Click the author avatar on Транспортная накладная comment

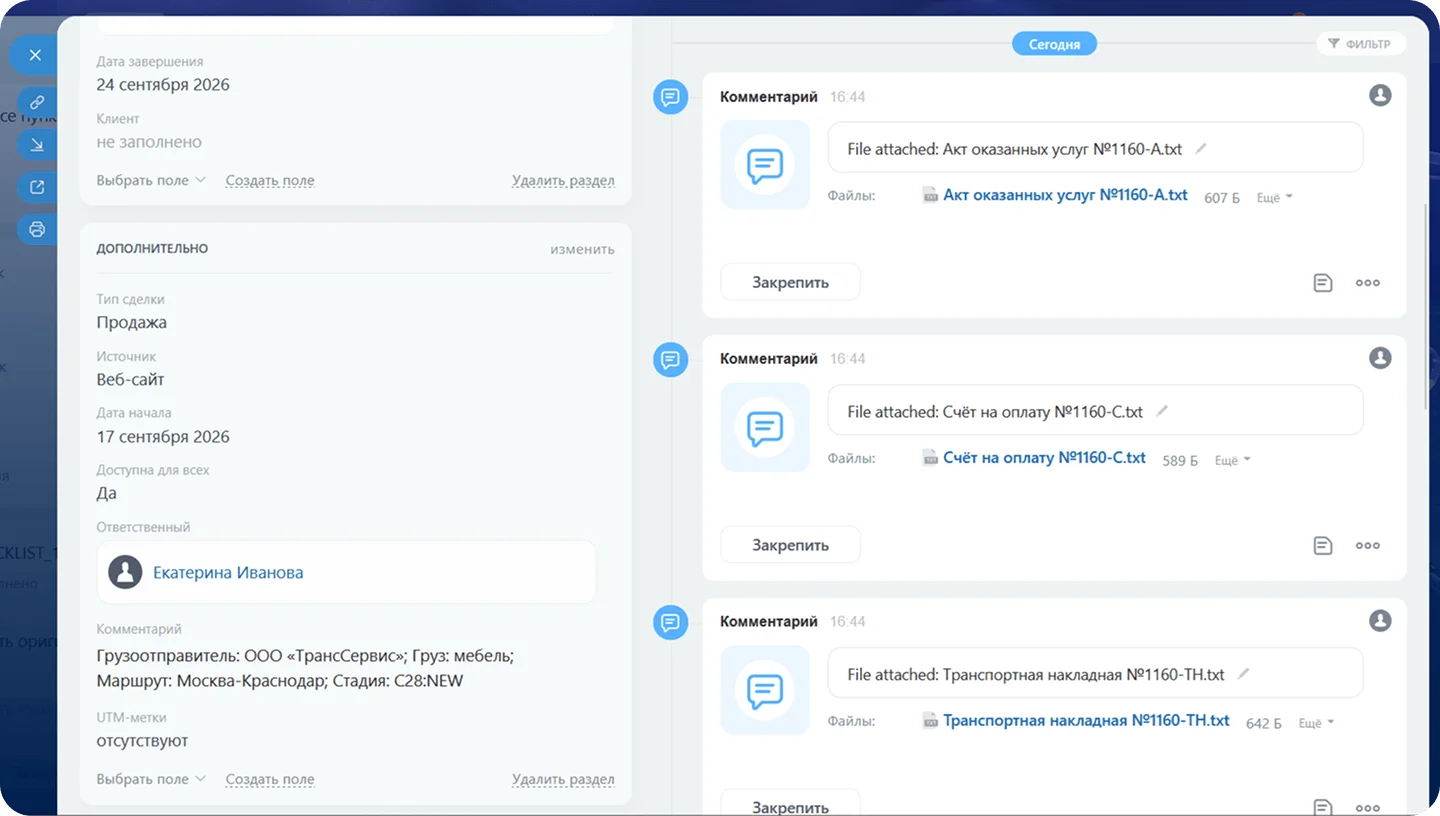tap(1380, 621)
